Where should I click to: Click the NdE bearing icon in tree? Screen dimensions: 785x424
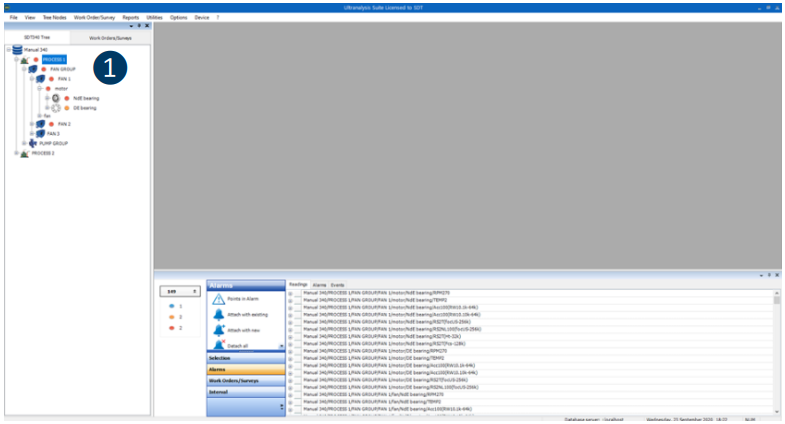(x=56, y=98)
